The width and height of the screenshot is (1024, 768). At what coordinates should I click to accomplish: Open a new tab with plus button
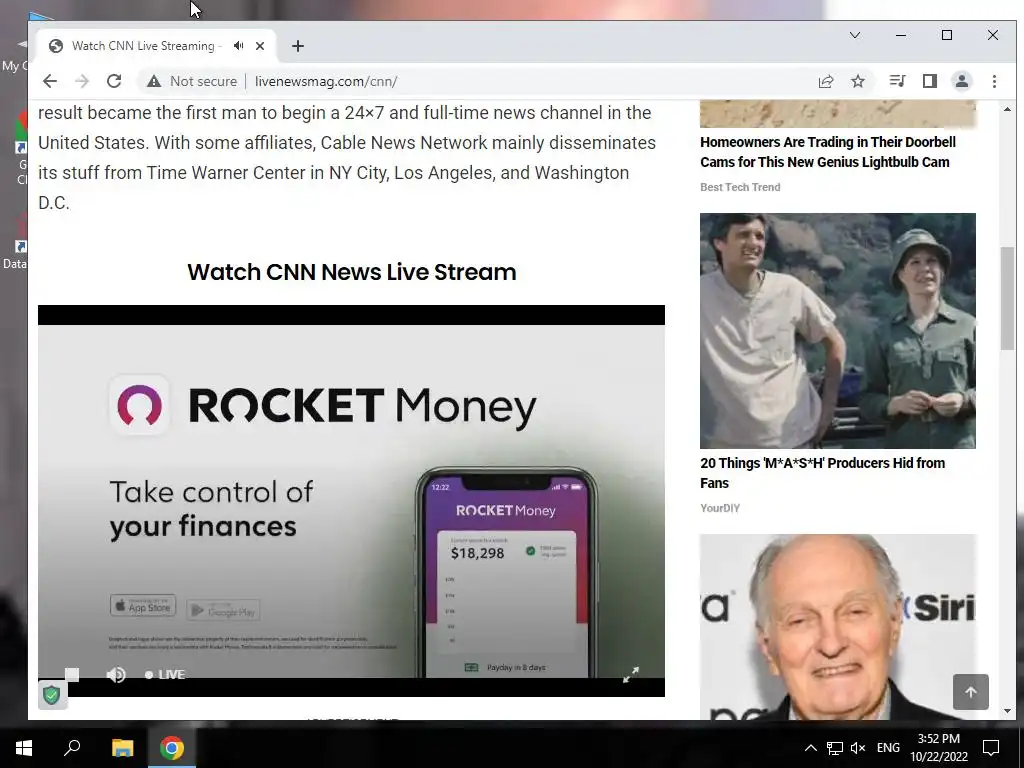(298, 46)
